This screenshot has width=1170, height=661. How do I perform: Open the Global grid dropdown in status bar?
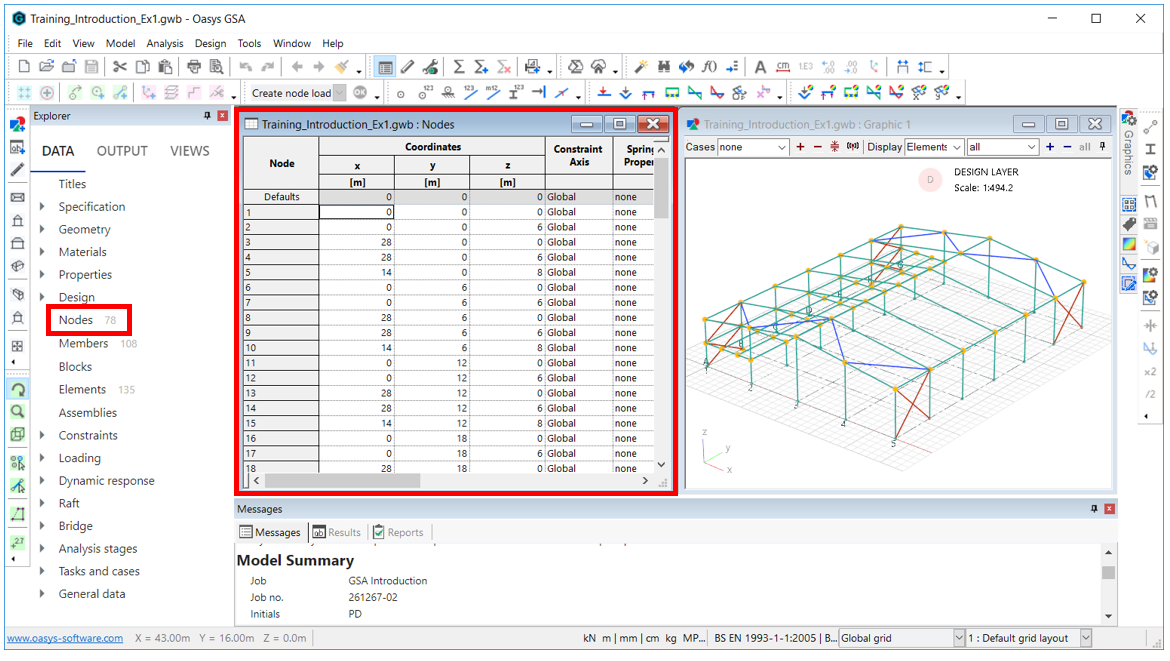point(900,637)
